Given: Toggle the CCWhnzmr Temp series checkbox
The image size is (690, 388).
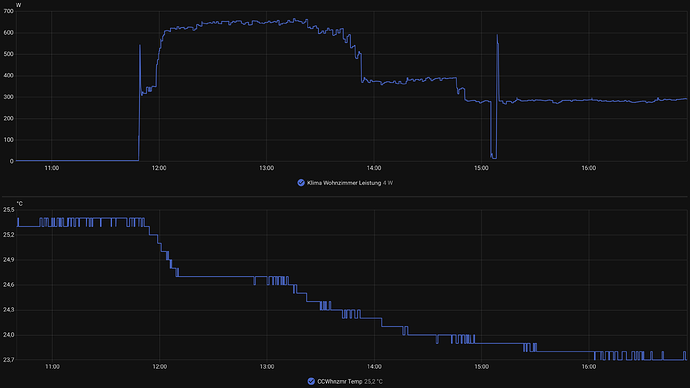Looking at the screenshot, I should (311, 381).
